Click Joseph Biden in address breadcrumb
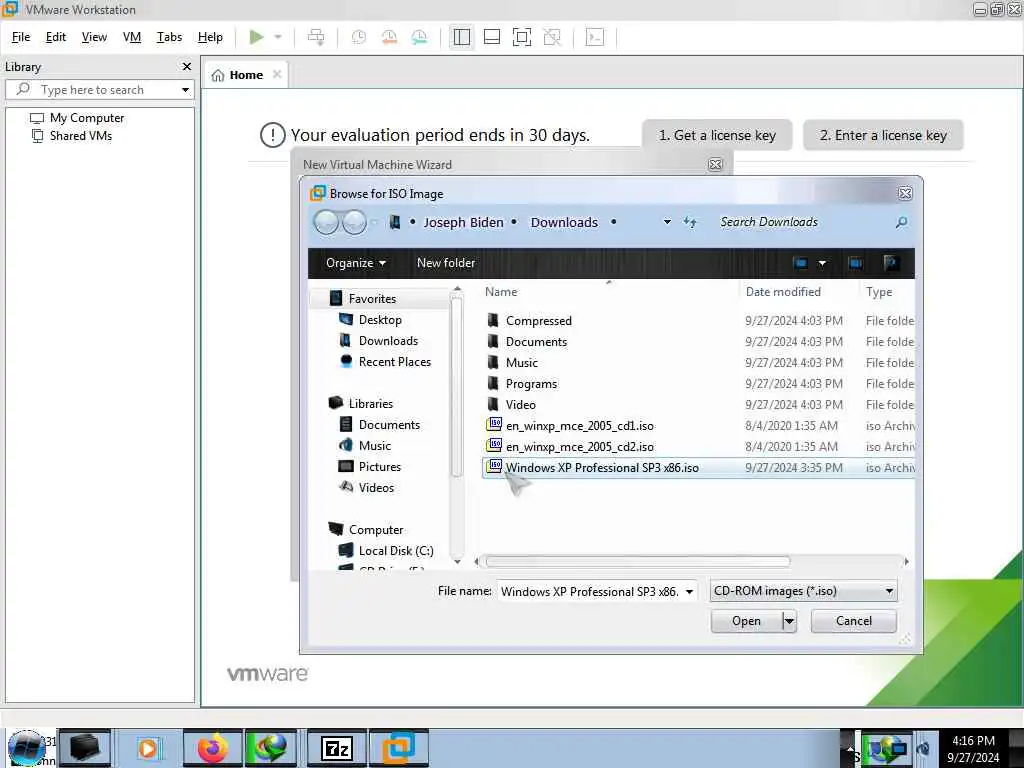 [464, 223]
